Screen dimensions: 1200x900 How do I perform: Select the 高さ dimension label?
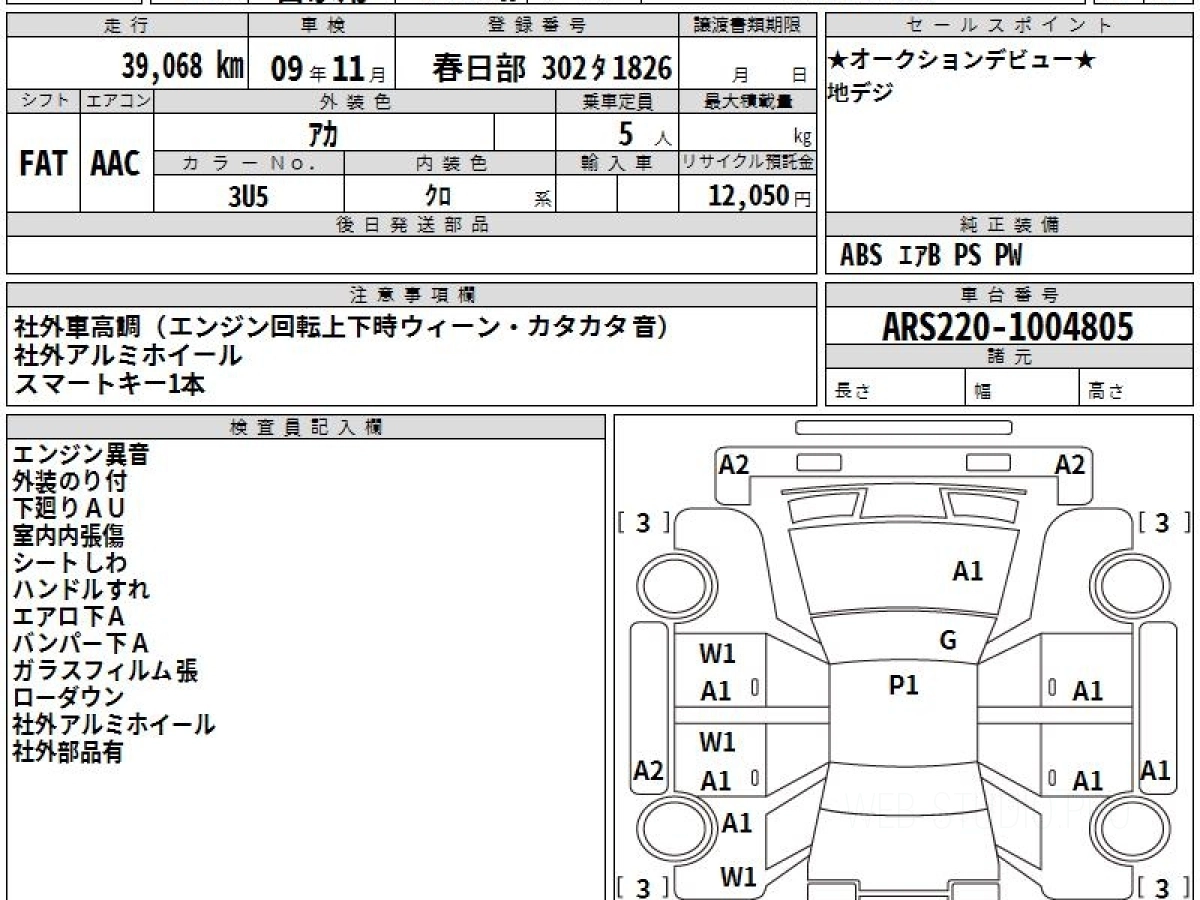coord(1108,392)
